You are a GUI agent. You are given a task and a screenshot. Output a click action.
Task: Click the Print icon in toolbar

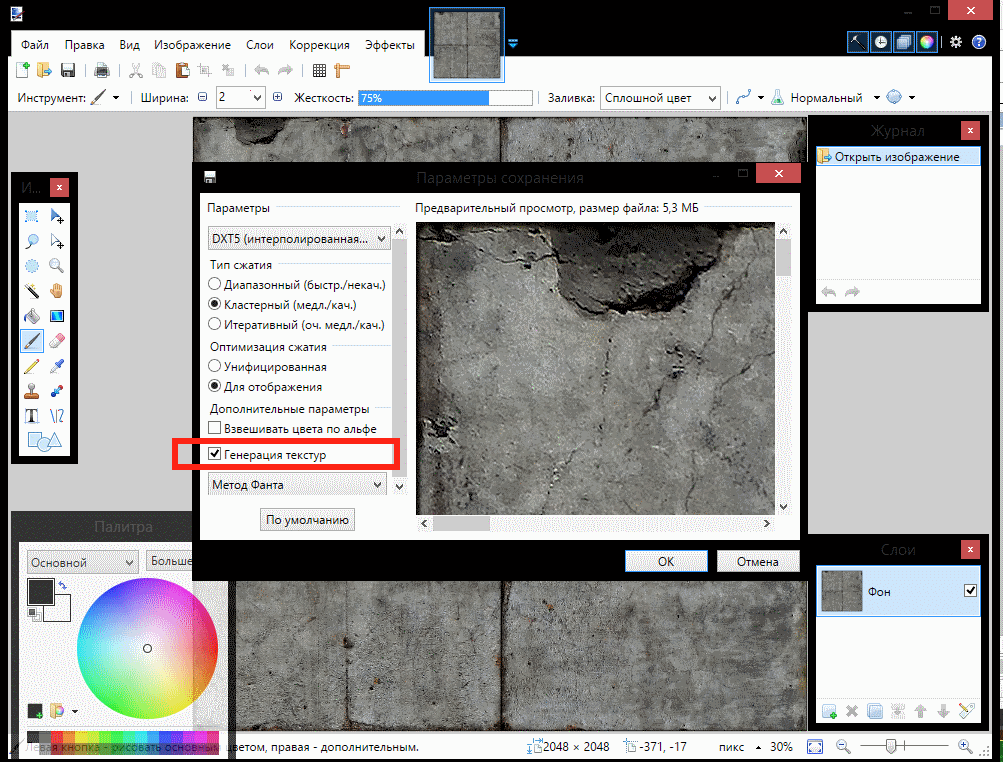[101, 70]
